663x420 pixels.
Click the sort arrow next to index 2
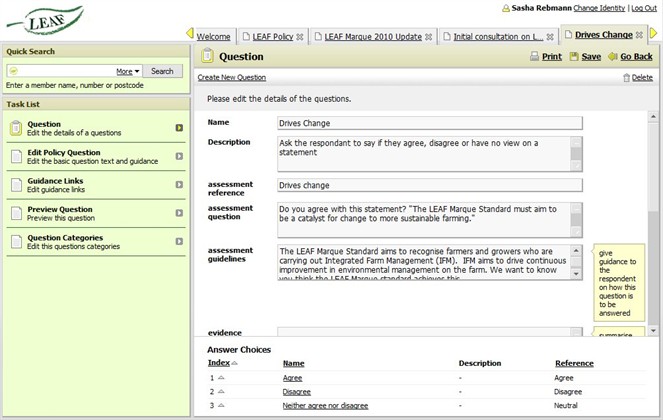point(221,392)
